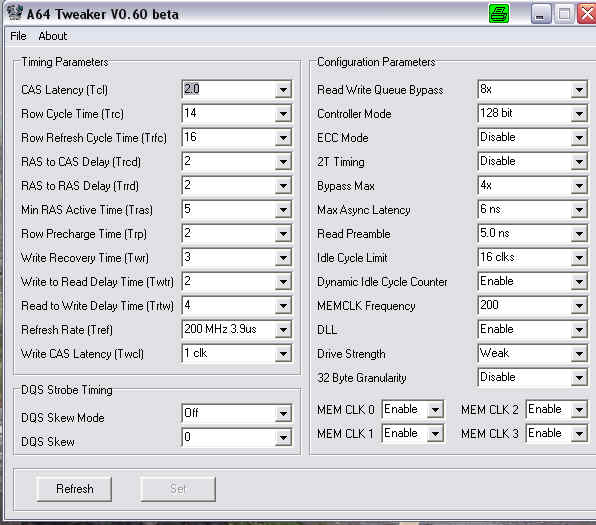This screenshot has height=525, width=596.
Task: Expand the MEM CLK 3 dropdown
Action: pyautogui.click(x=579, y=434)
